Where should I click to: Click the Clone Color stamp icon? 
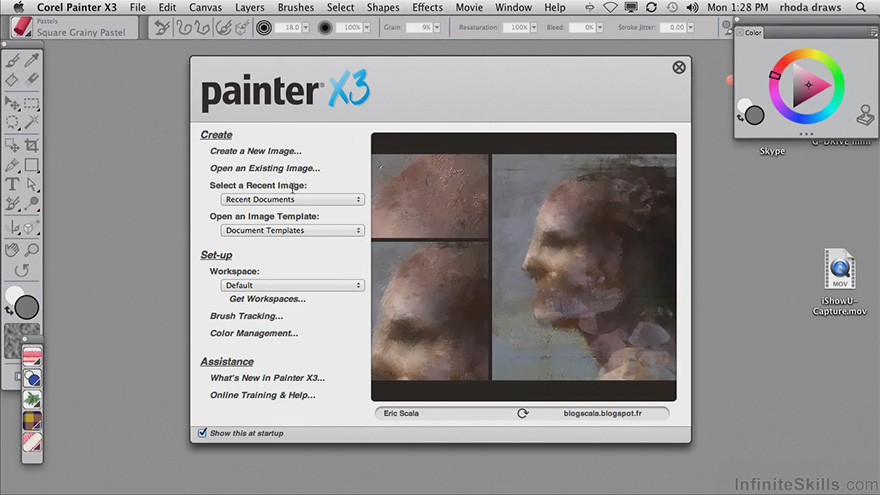point(865,115)
